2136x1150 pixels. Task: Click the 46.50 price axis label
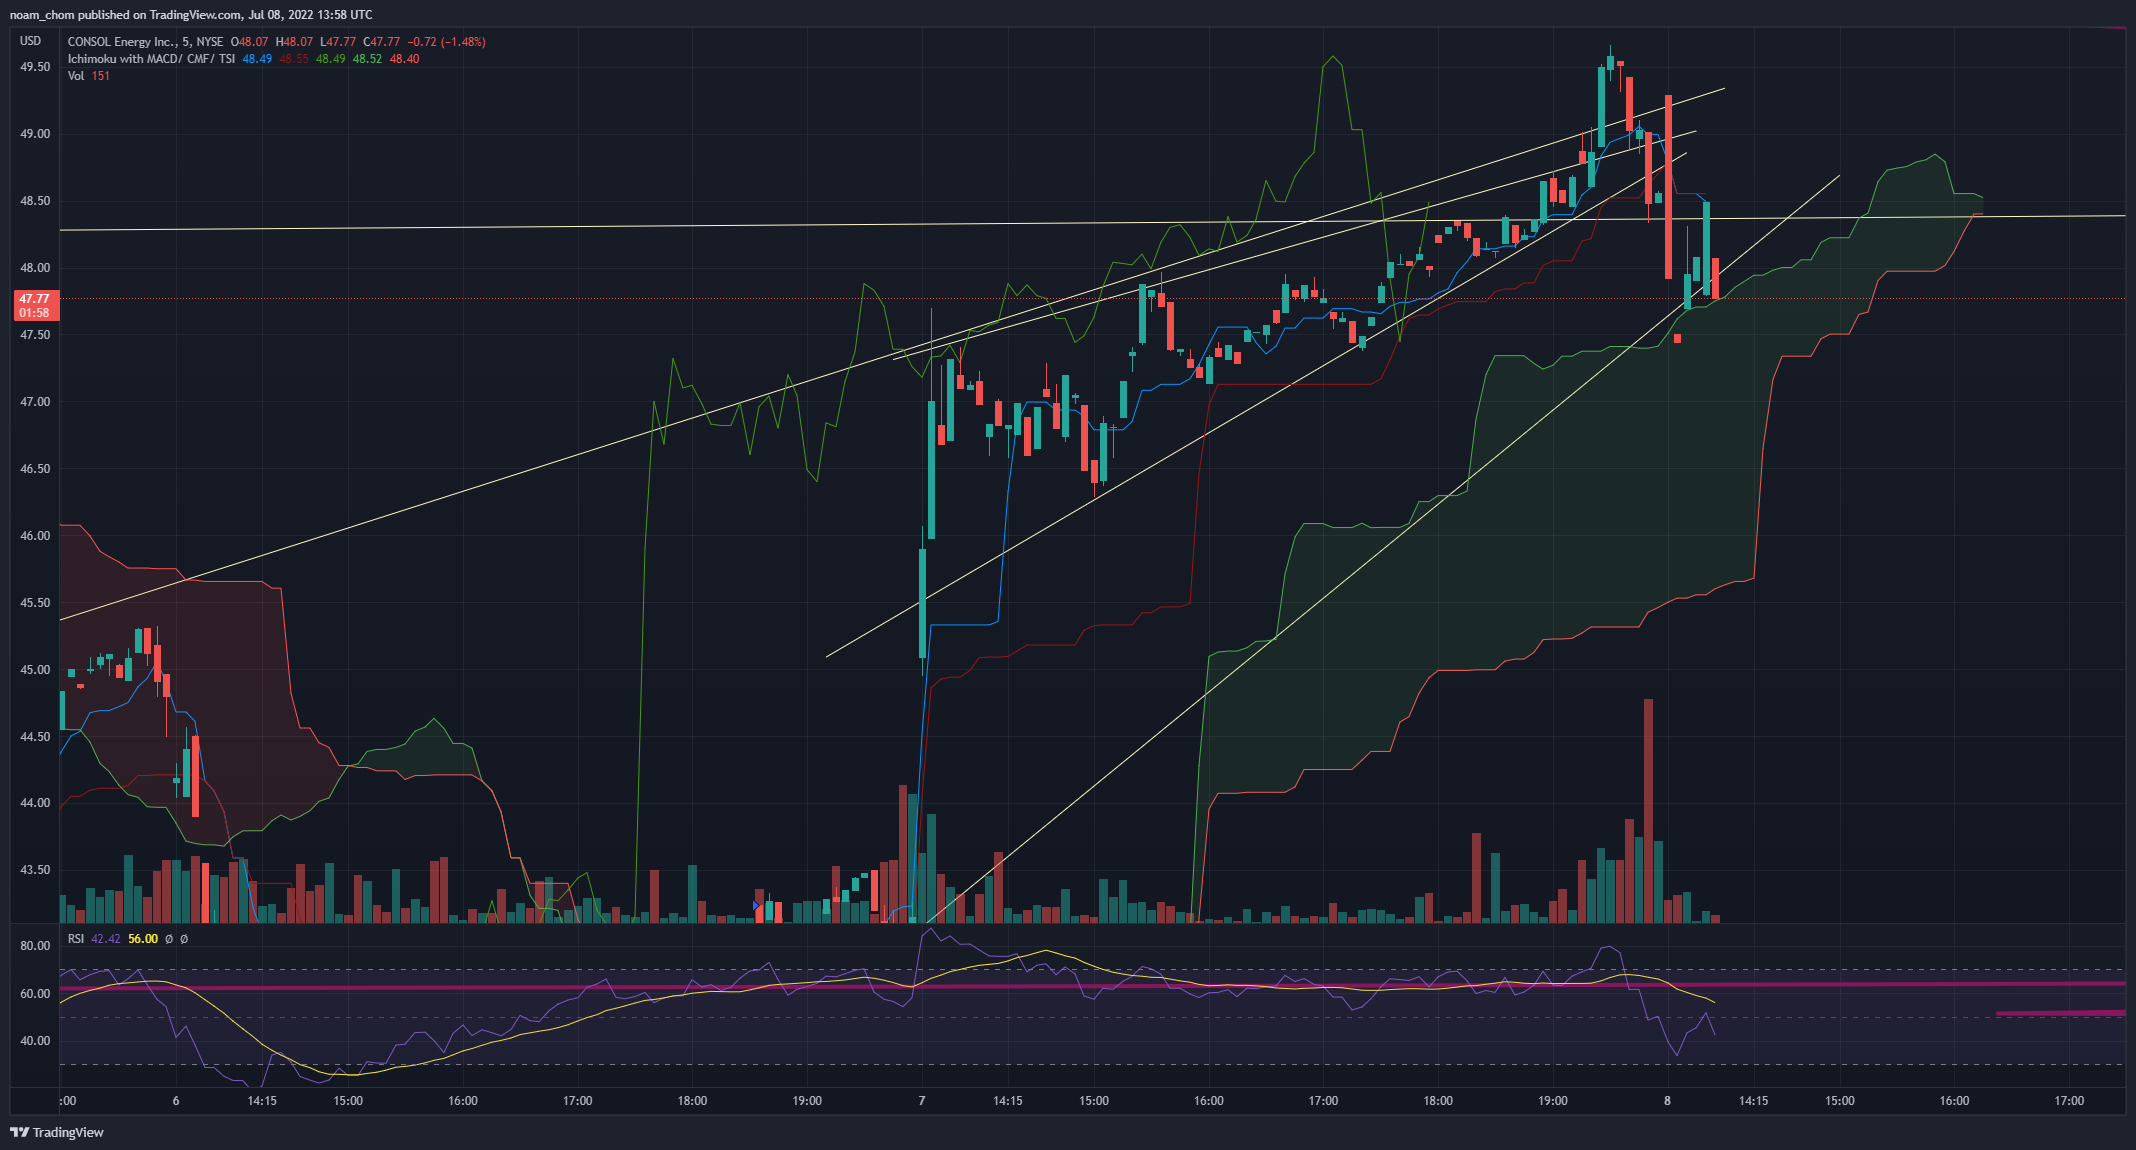tap(35, 469)
